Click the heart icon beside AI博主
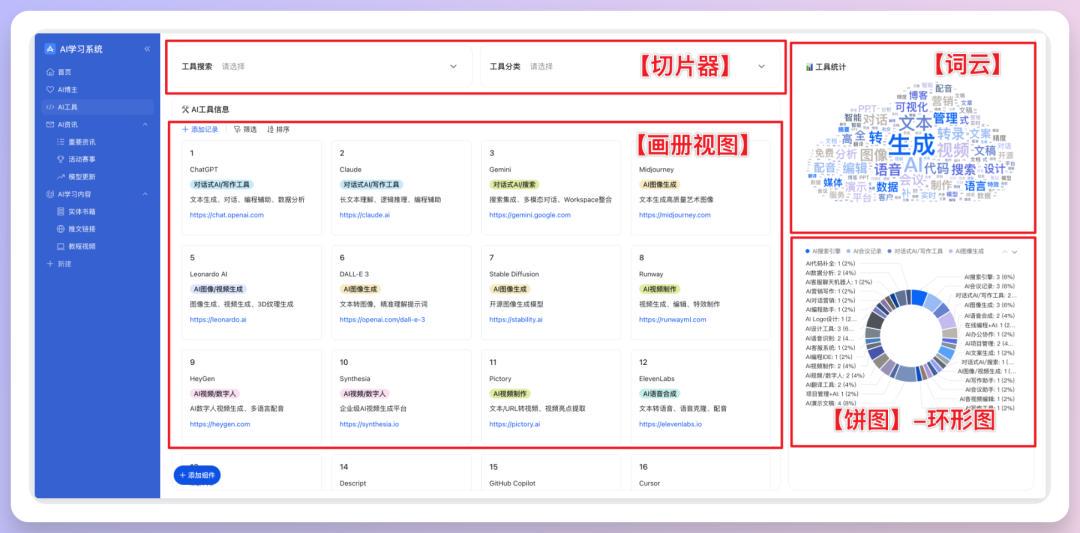The image size is (1080, 533). pos(50,90)
